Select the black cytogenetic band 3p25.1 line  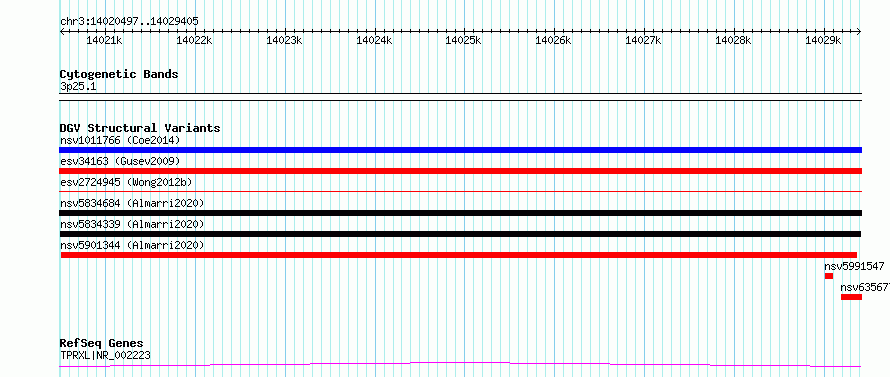coord(460,97)
